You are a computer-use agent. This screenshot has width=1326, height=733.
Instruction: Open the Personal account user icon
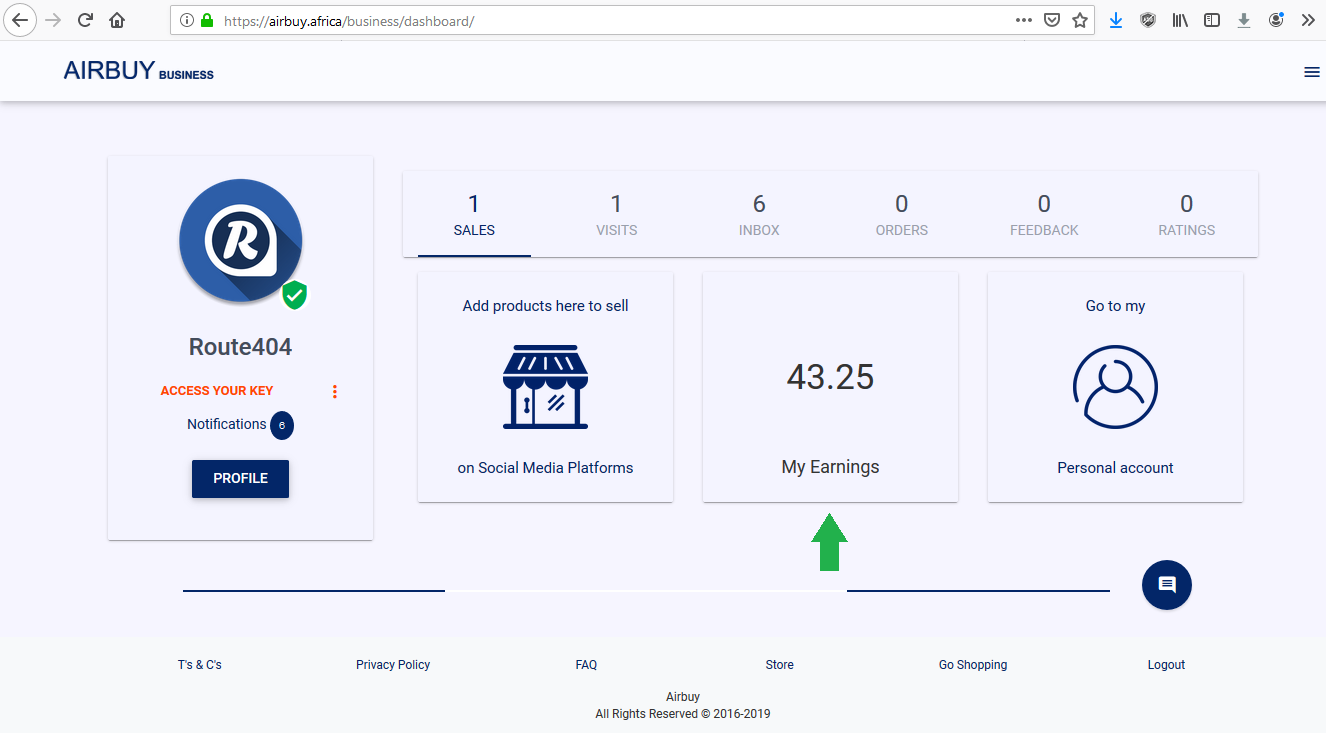point(1115,388)
